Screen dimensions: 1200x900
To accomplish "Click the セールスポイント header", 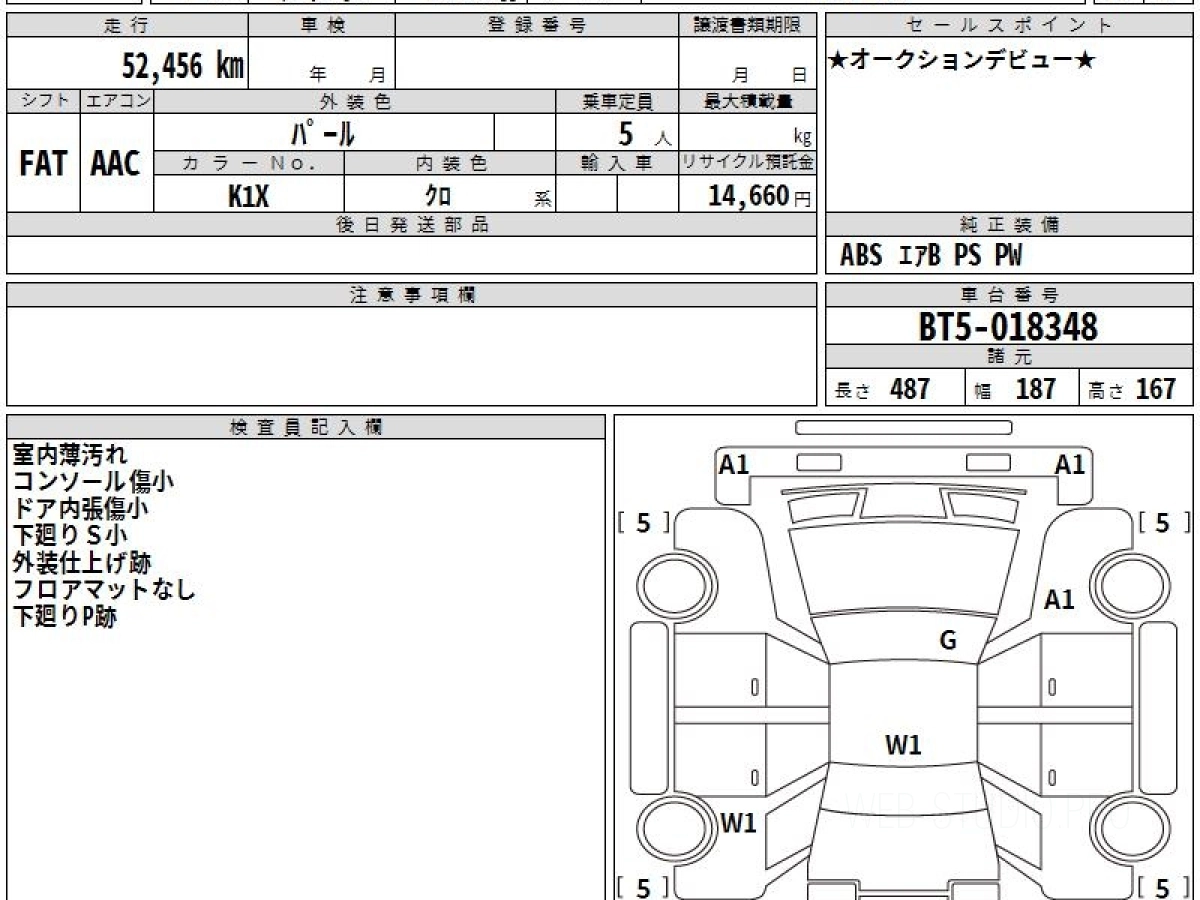I will coord(1010,26).
